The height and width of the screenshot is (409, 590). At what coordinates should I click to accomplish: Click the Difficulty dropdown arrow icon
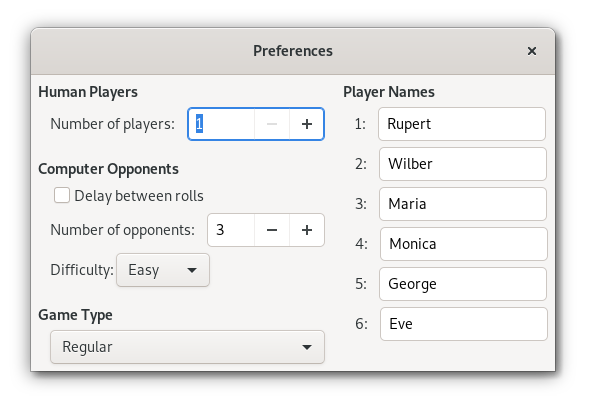coord(192,270)
